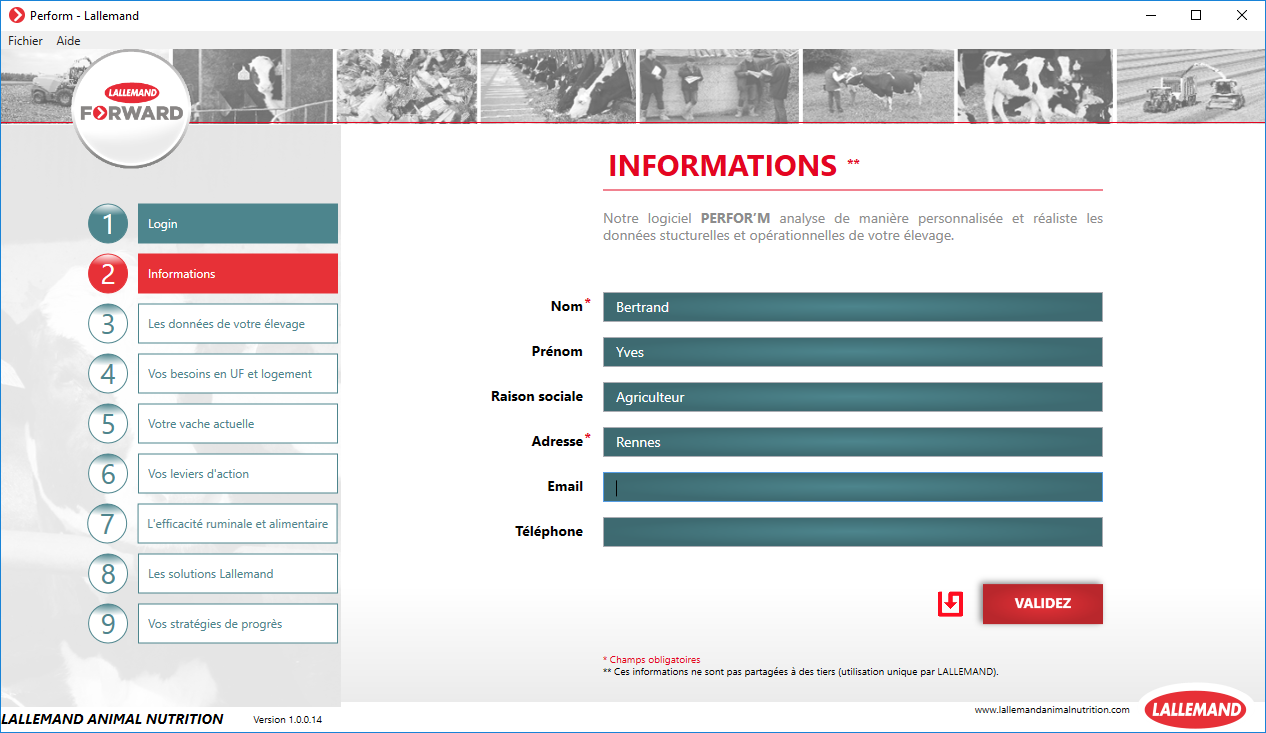Go to the Login step
Viewport: 1266px width, 733px height.
coord(238,224)
